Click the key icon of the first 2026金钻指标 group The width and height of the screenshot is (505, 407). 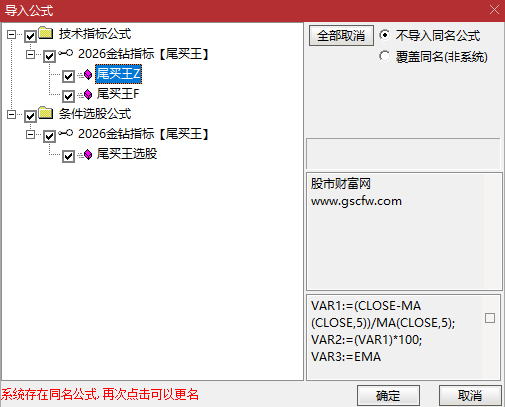[x=66, y=53]
